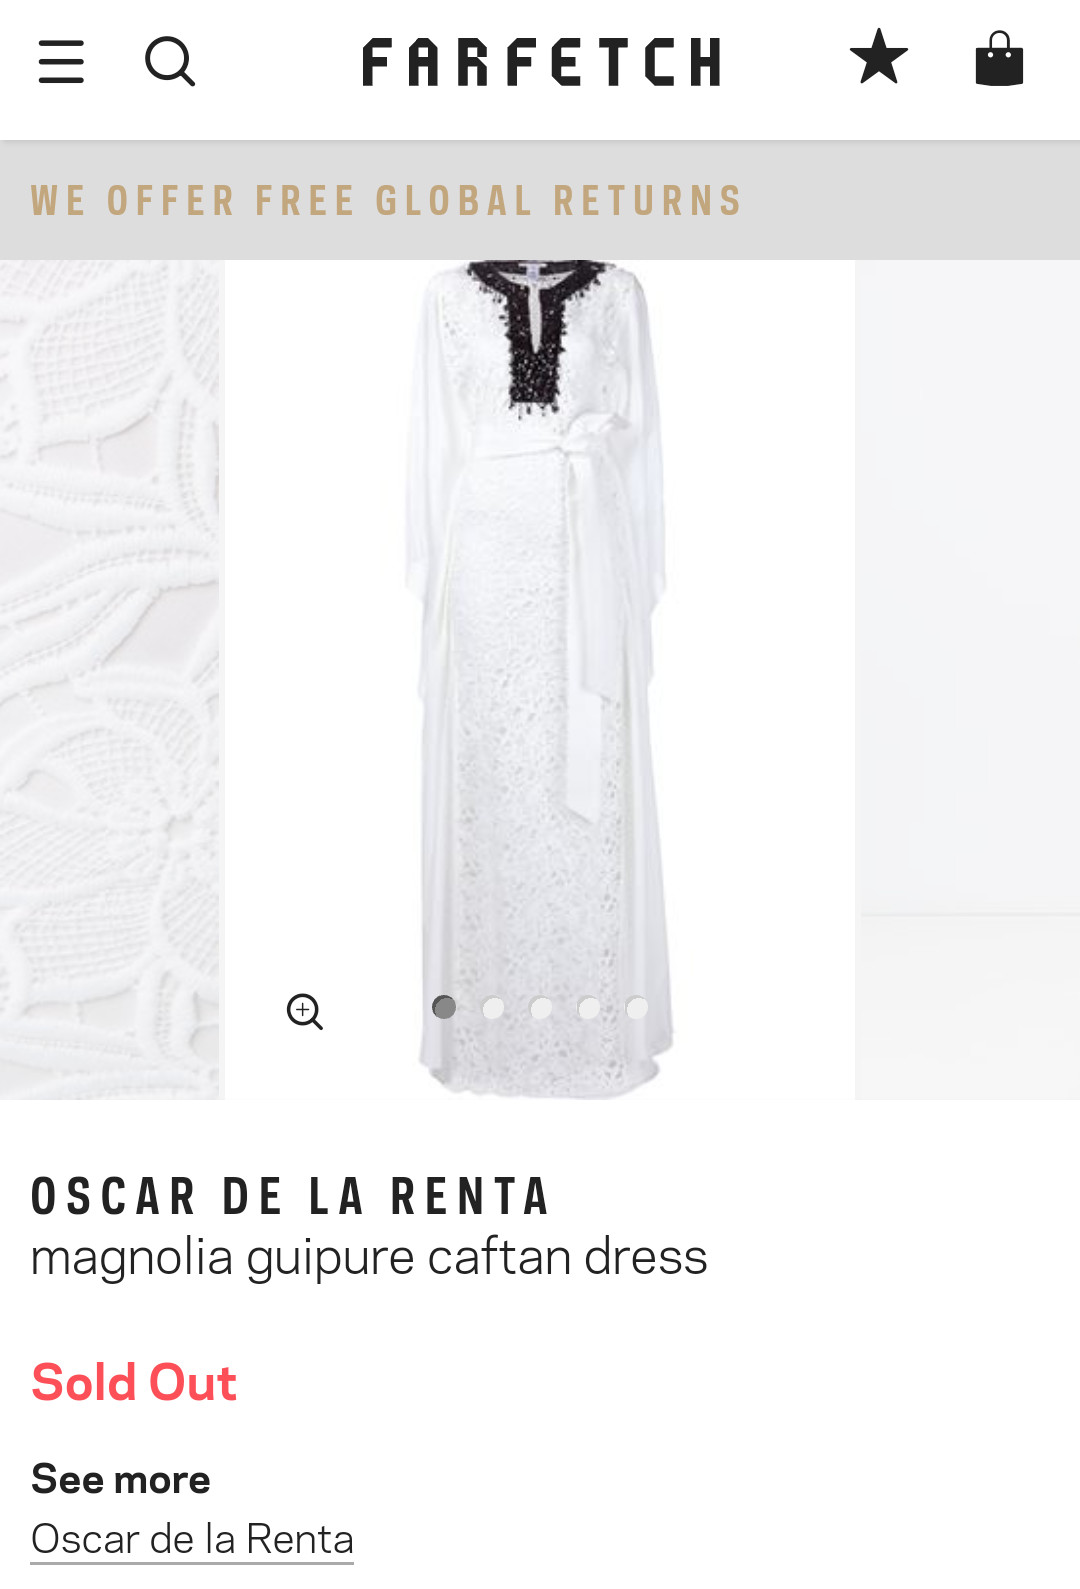The height and width of the screenshot is (1589, 1080).
Task: View the next product image on right
Action: click(x=967, y=680)
